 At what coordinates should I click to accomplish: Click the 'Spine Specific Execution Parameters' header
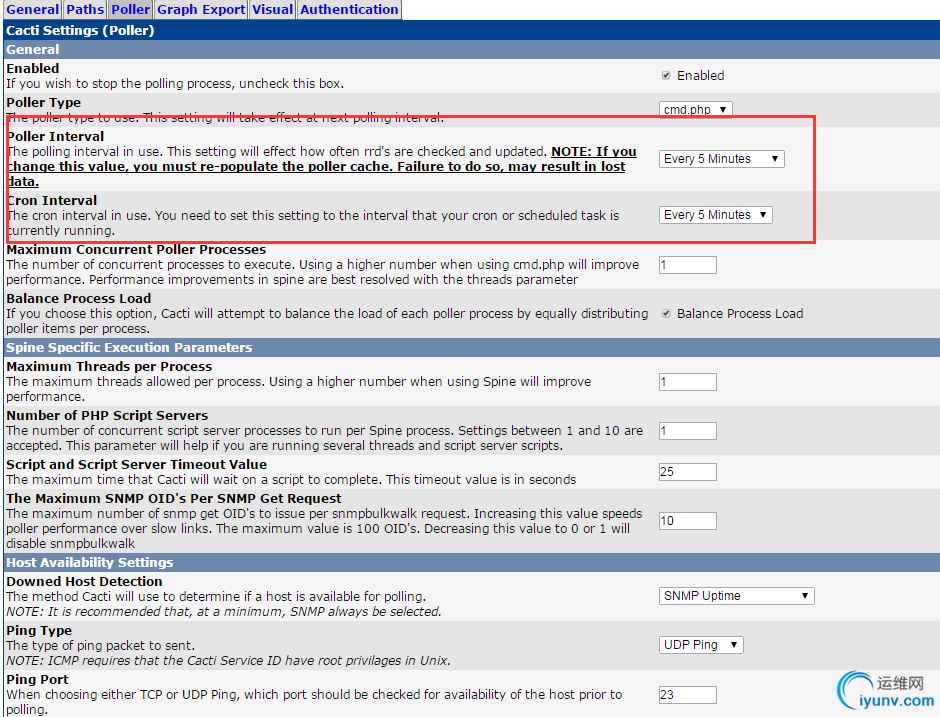tap(129, 348)
